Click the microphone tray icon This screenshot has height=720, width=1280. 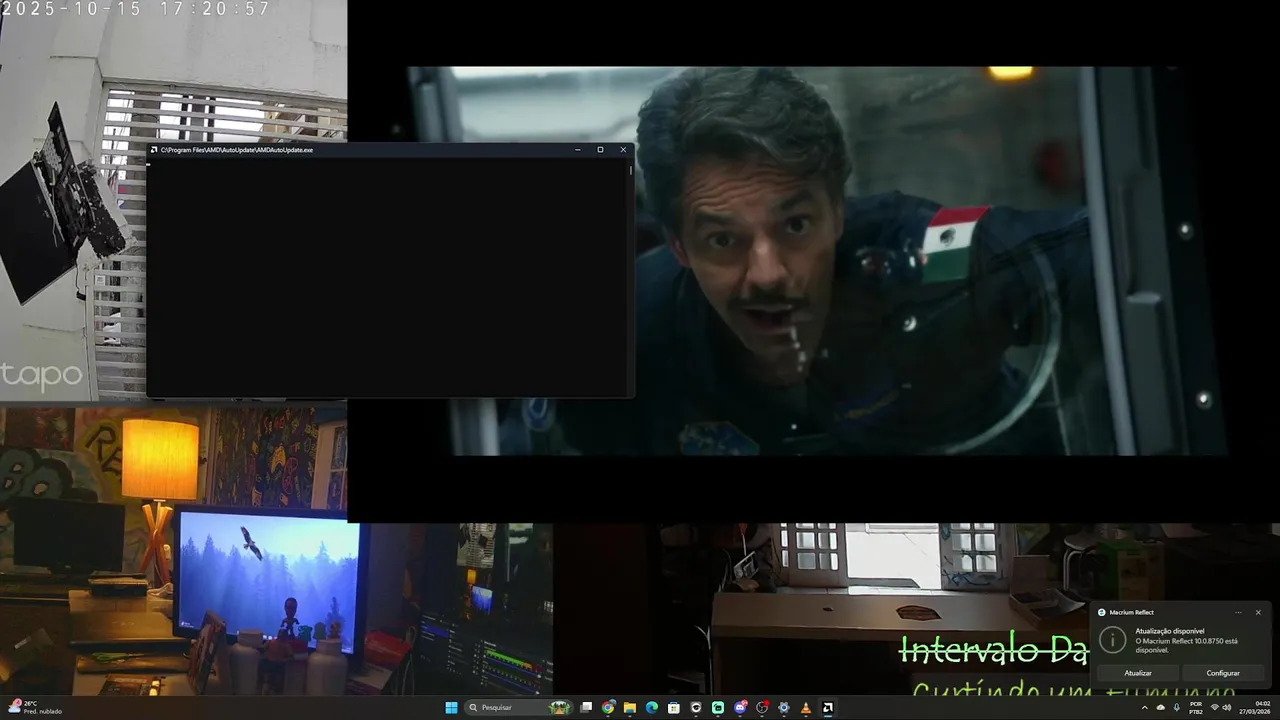[1177, 708]
